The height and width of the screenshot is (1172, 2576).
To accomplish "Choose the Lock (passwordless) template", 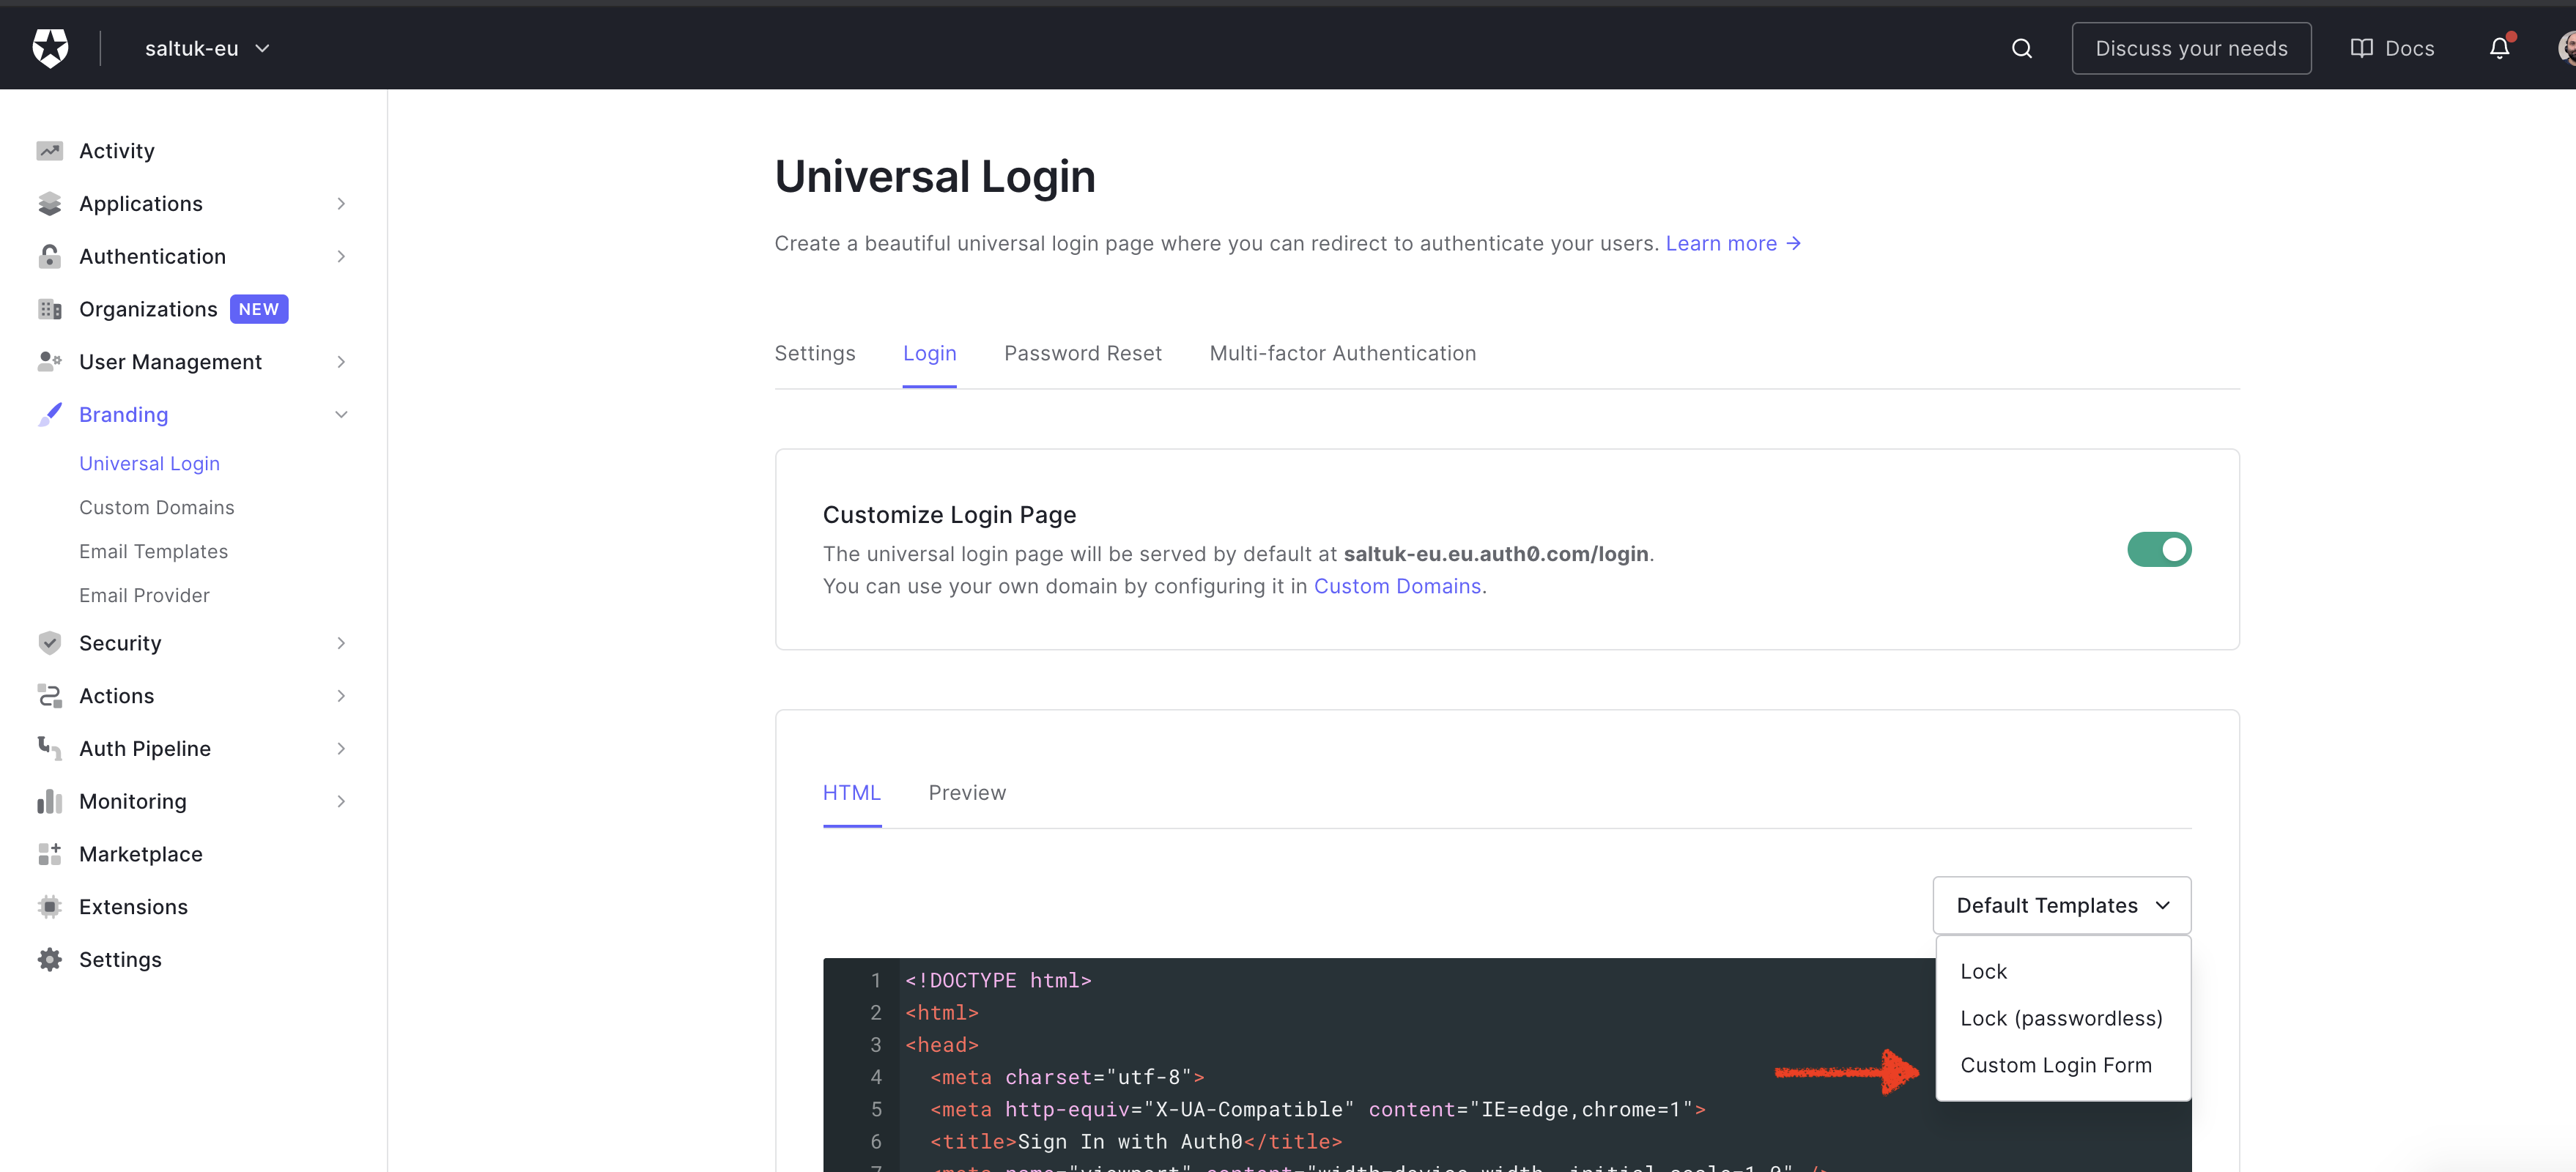I will (x=2063, y=1018).
